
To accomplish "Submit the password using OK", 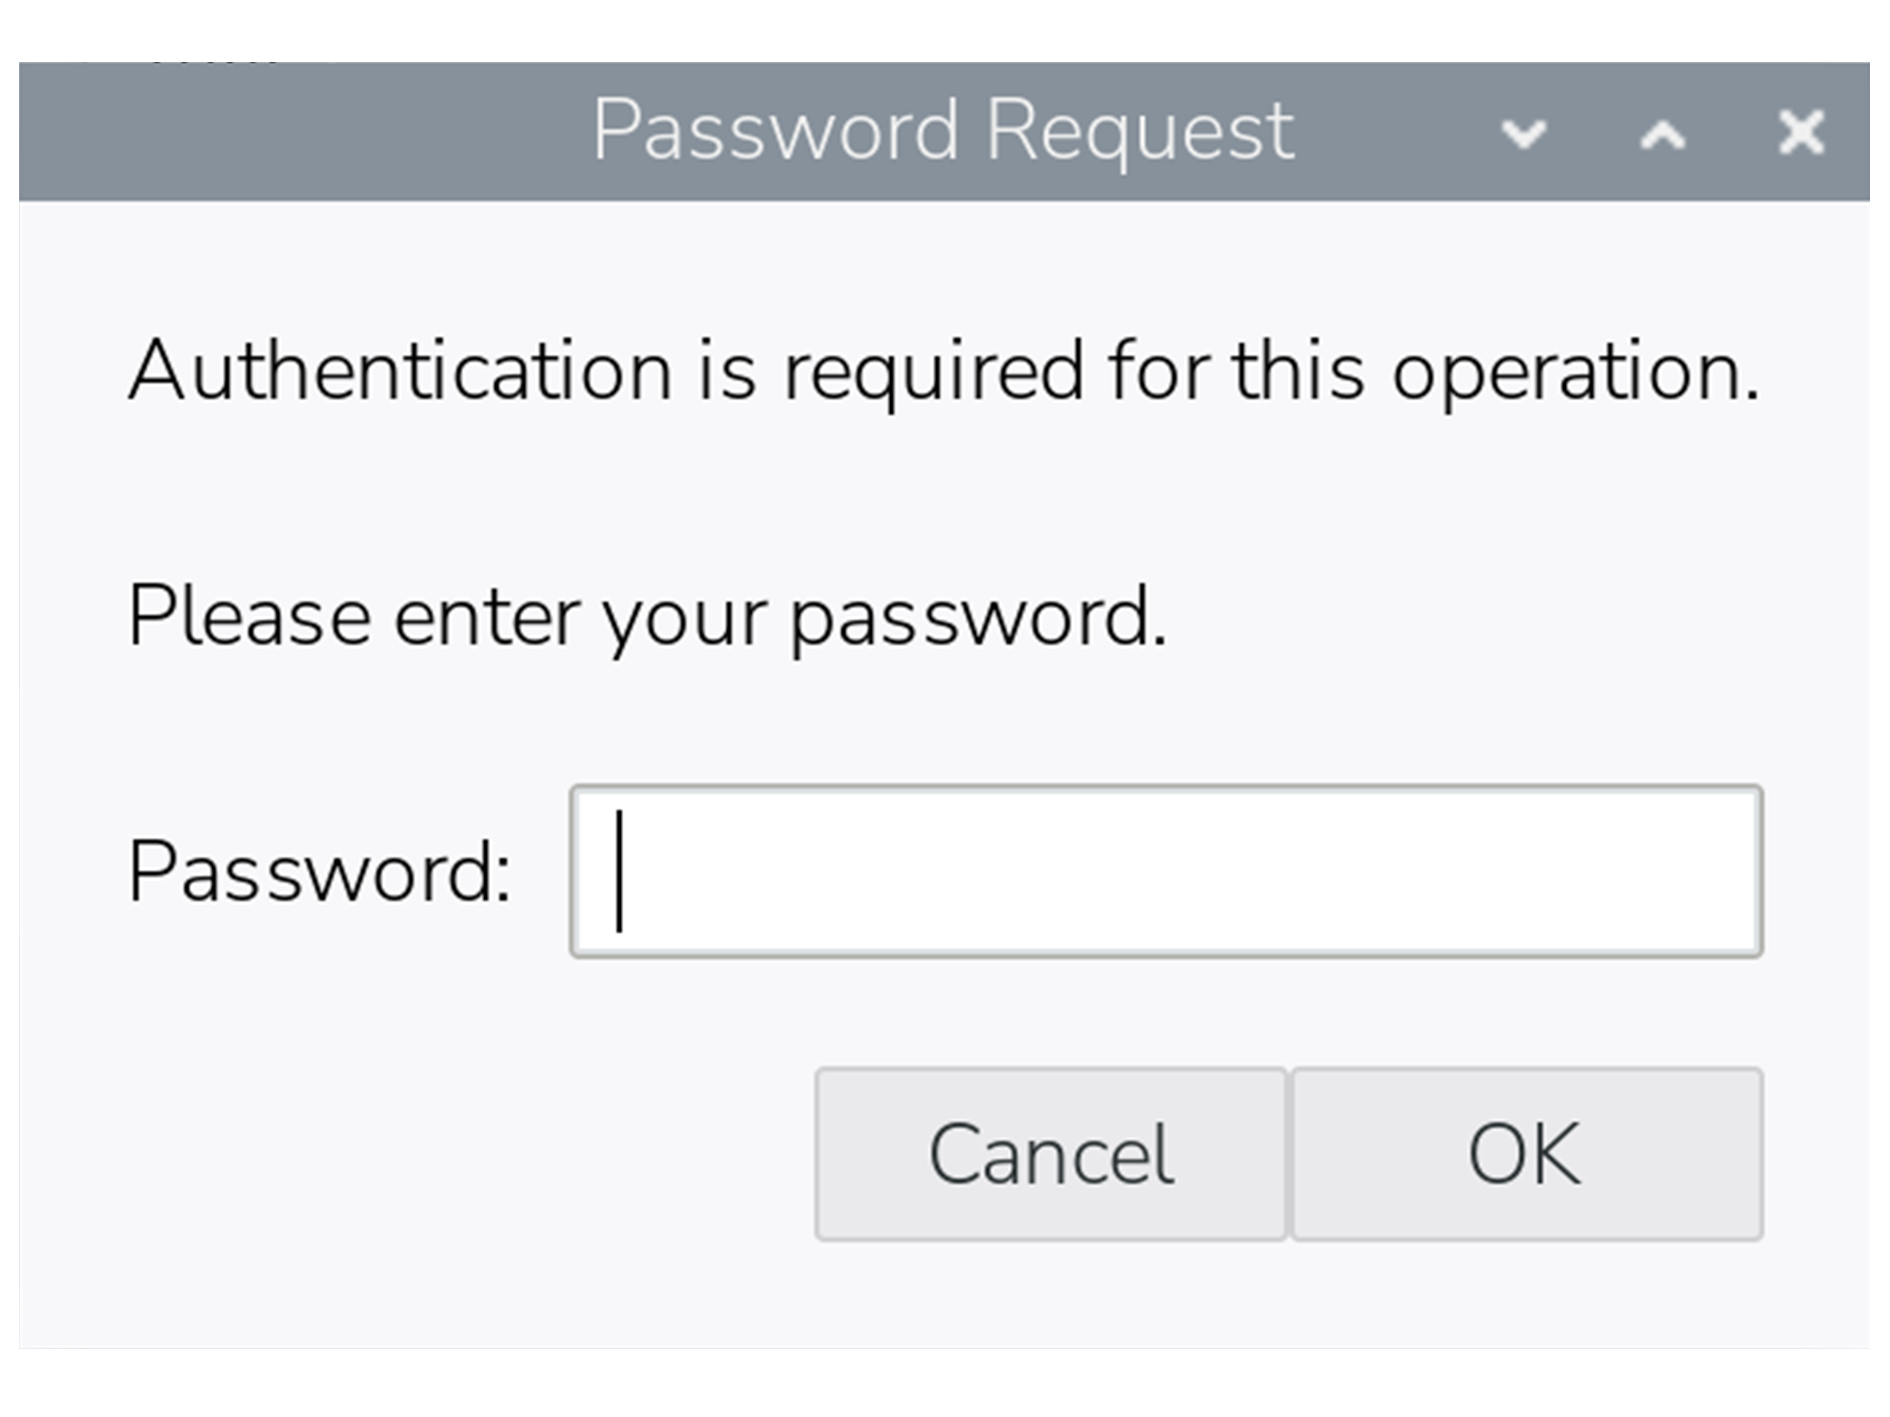I will coord(1526,1154).
